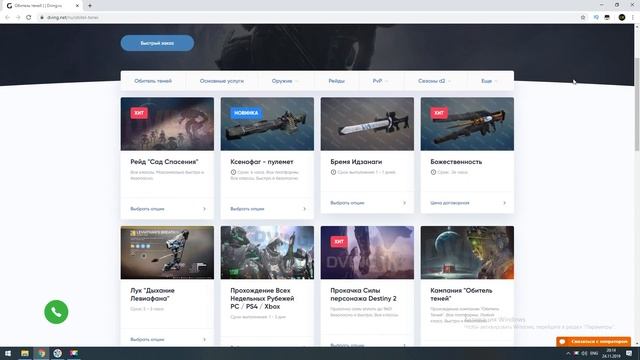Click the arrow on Бремя Идзанаги card footer
This screenshot has height=360, width=640.
coord(404,203)
